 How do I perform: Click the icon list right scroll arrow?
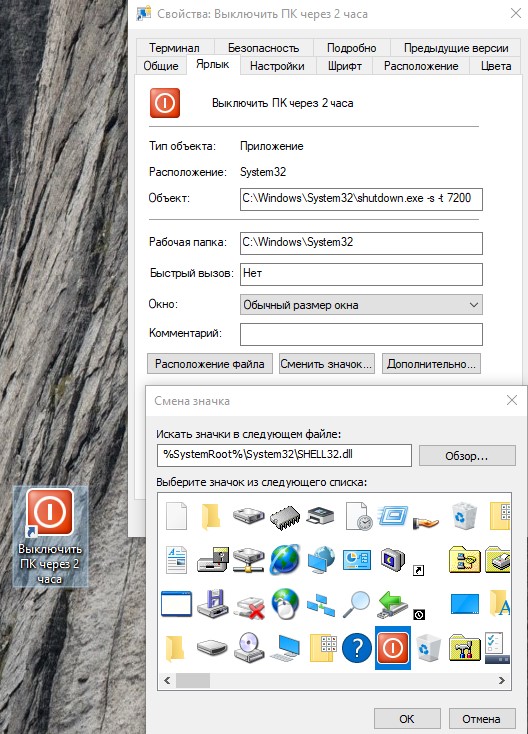(502, 680)
